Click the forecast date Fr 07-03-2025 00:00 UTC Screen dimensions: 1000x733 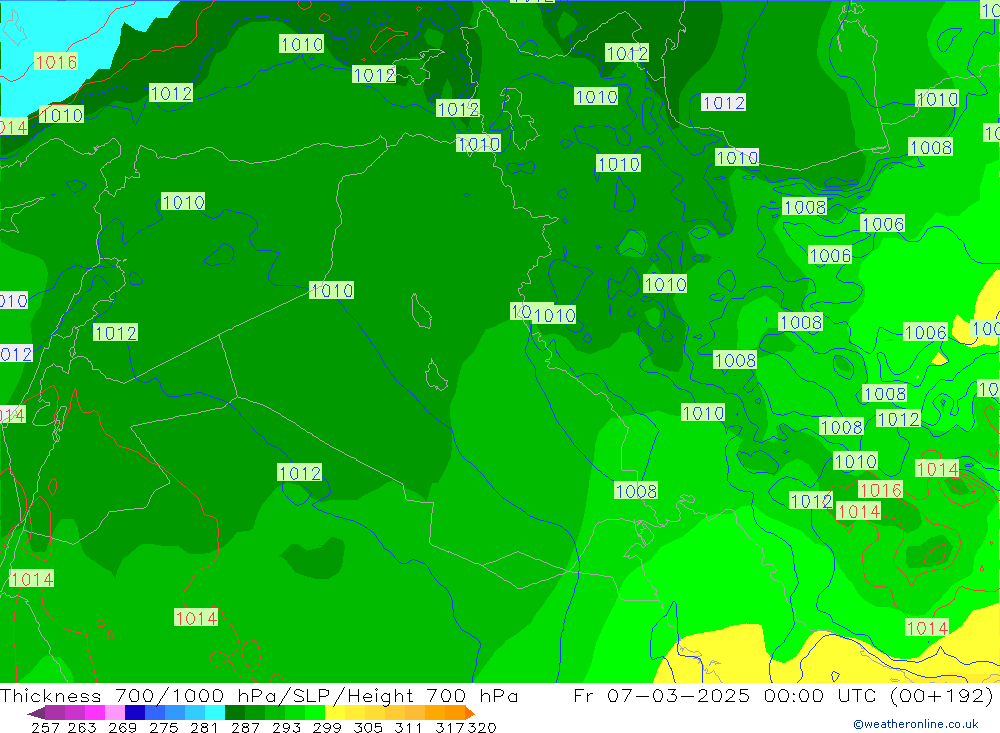[x=726, y=695]
